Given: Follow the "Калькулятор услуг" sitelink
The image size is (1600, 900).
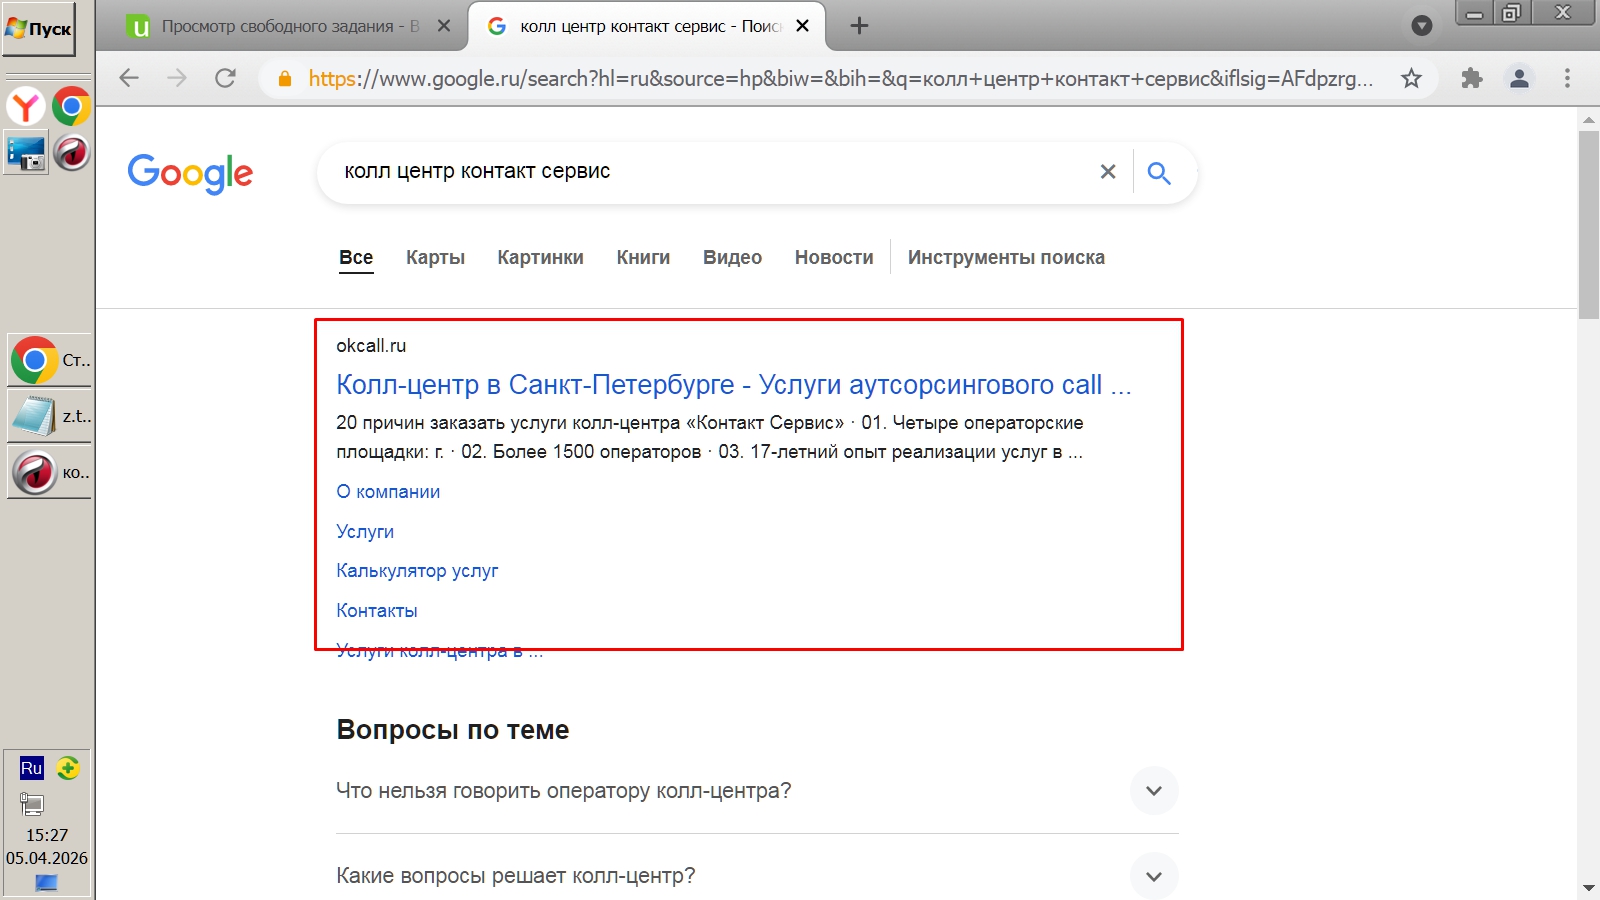Looking at the screenshot, I should (x=417, y=571).
